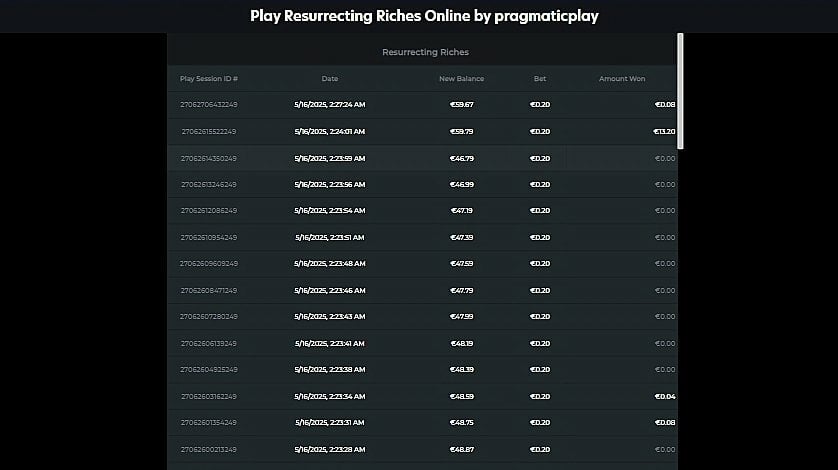Click the Amount Won column header
838x470 pixels.
(622, 79)
